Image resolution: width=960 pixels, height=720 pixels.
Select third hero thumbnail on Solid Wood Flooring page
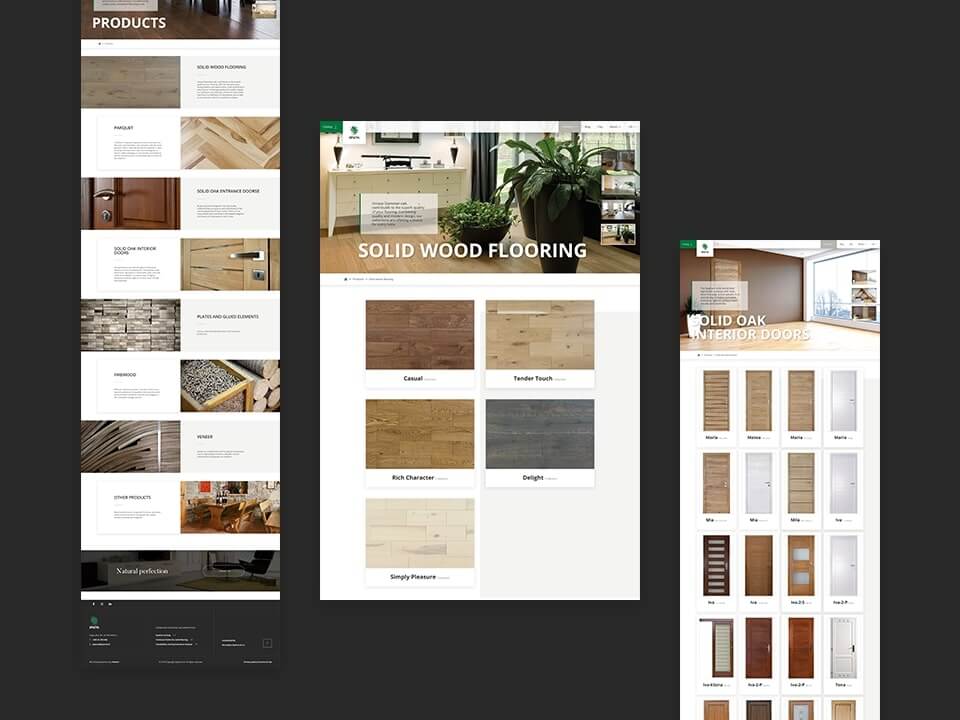(618, 210)
